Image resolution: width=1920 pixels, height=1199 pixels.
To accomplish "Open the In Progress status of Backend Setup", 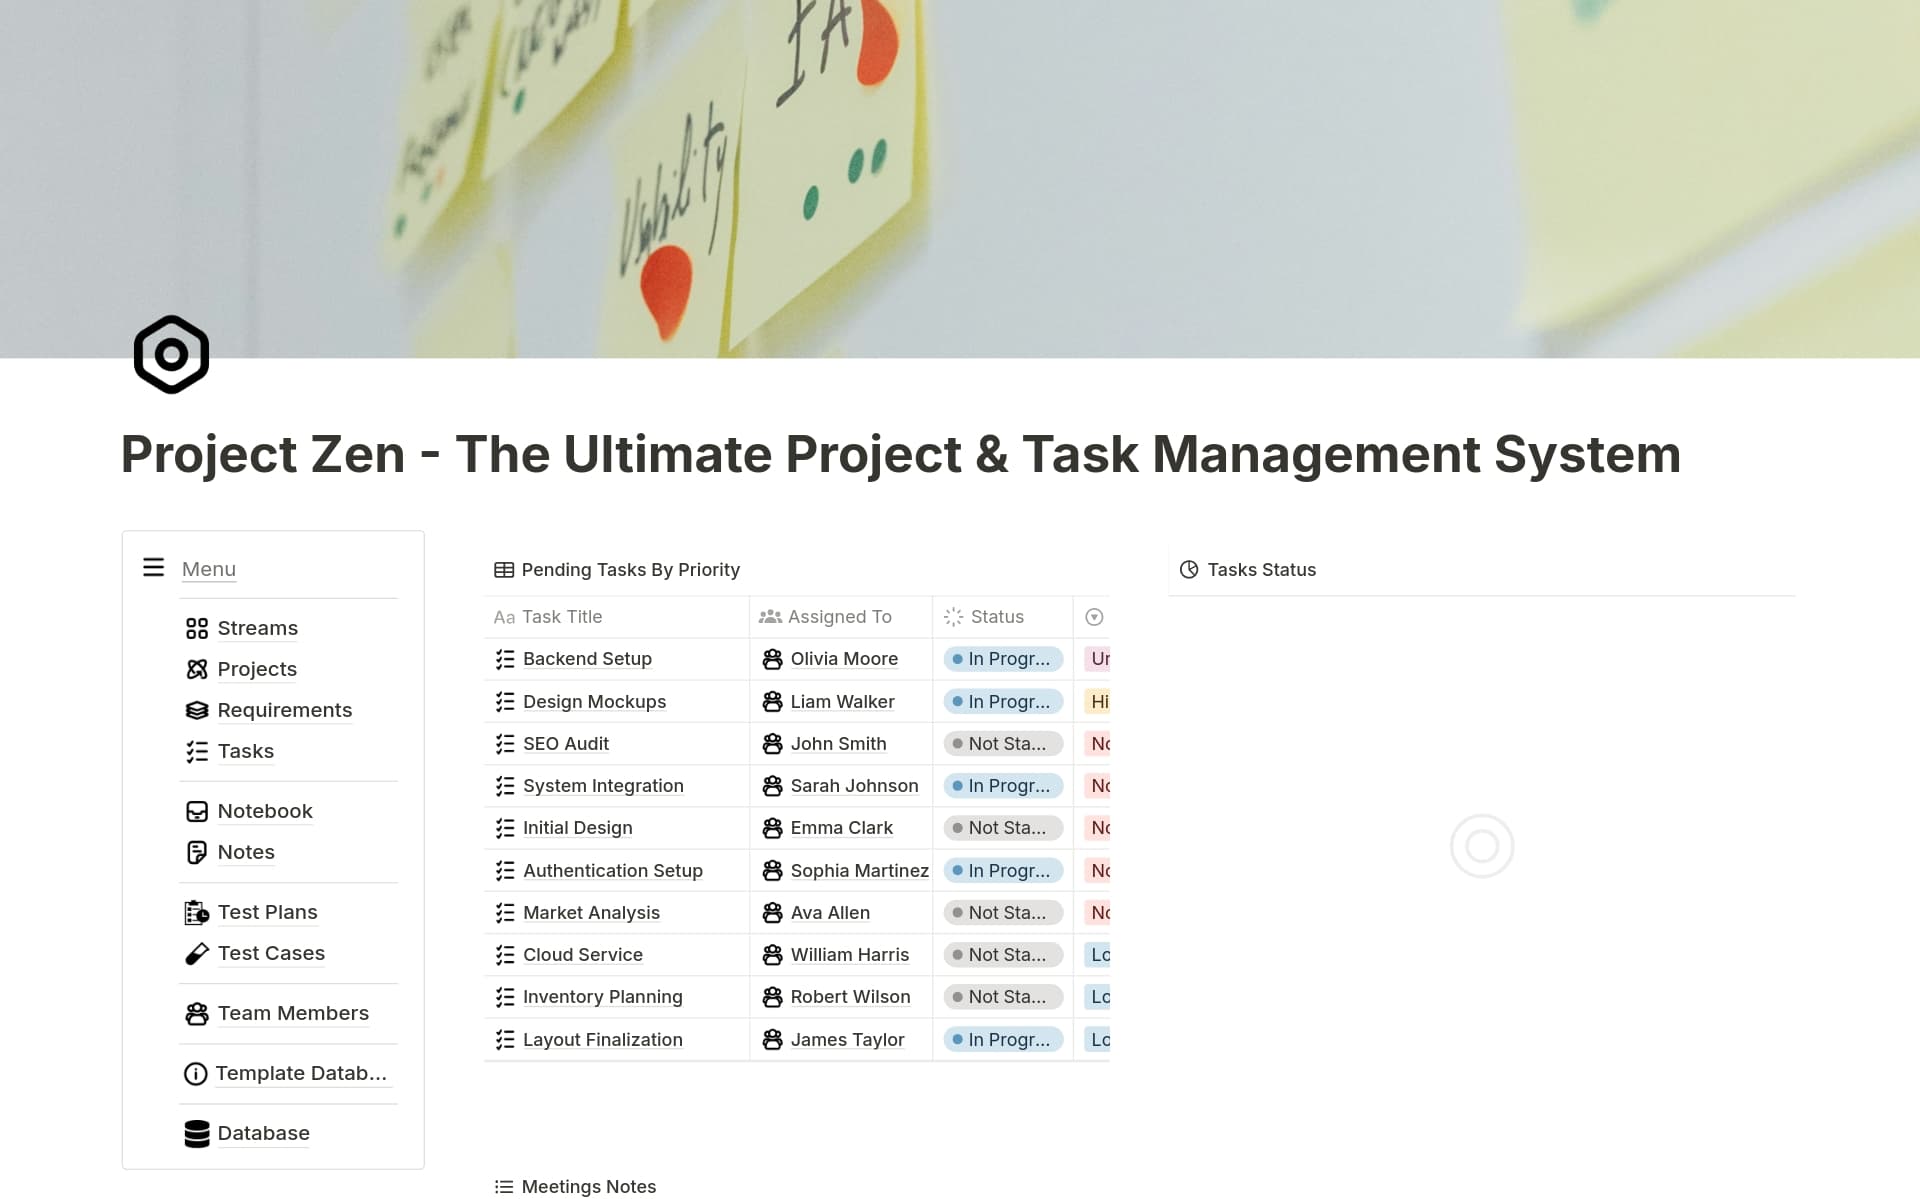I will [1003, 659].
